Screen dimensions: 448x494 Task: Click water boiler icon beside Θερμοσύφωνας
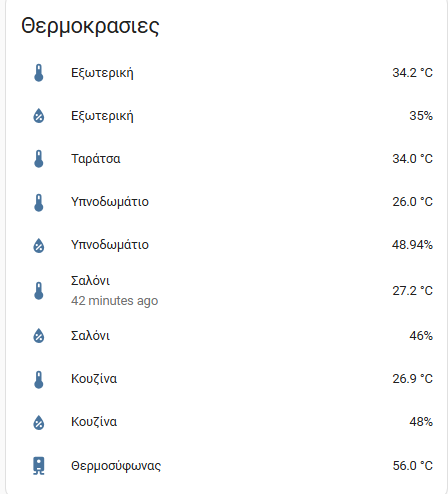[39, 465]
